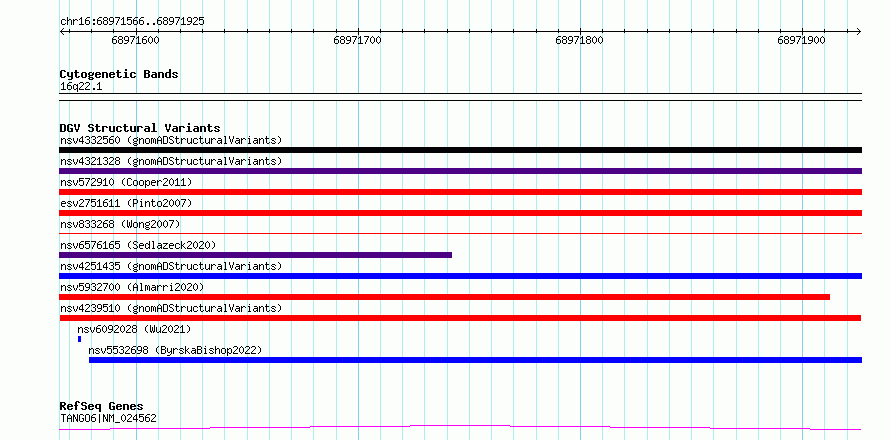Click the 68971600 ruler position label
Viewport: 890px width, 440px height.
click(136, 40)
